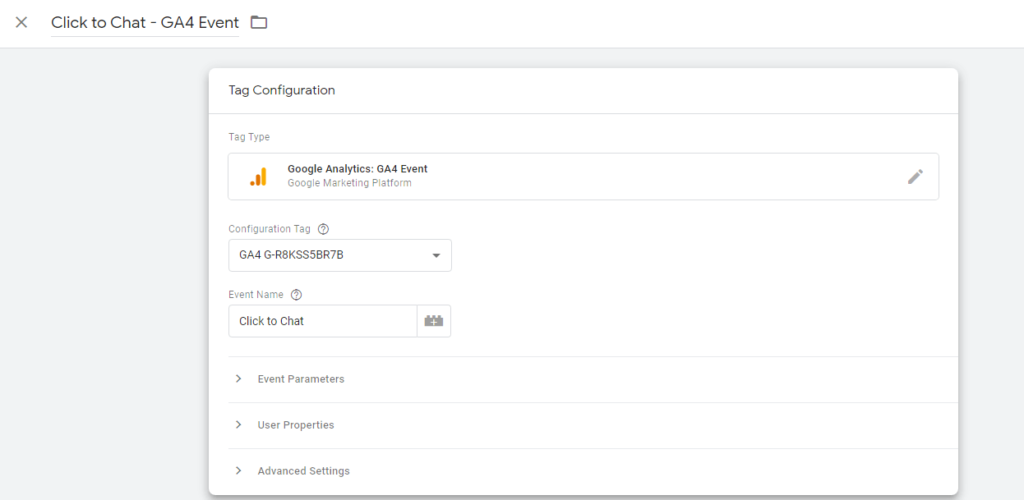The height and width of the screenshot is (500, 1024).
Task: Expand the User Properties chevron
Action: coord(238,425)
